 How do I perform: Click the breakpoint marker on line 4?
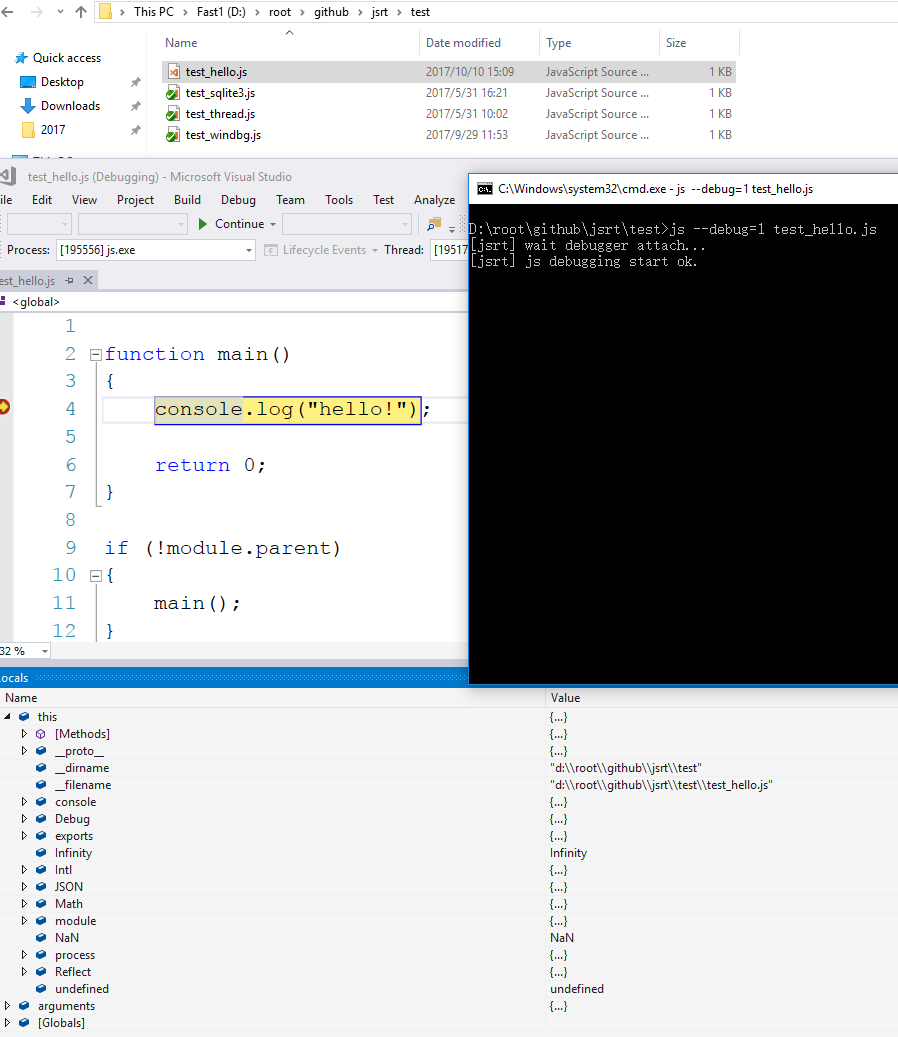(x=4, y=407)
